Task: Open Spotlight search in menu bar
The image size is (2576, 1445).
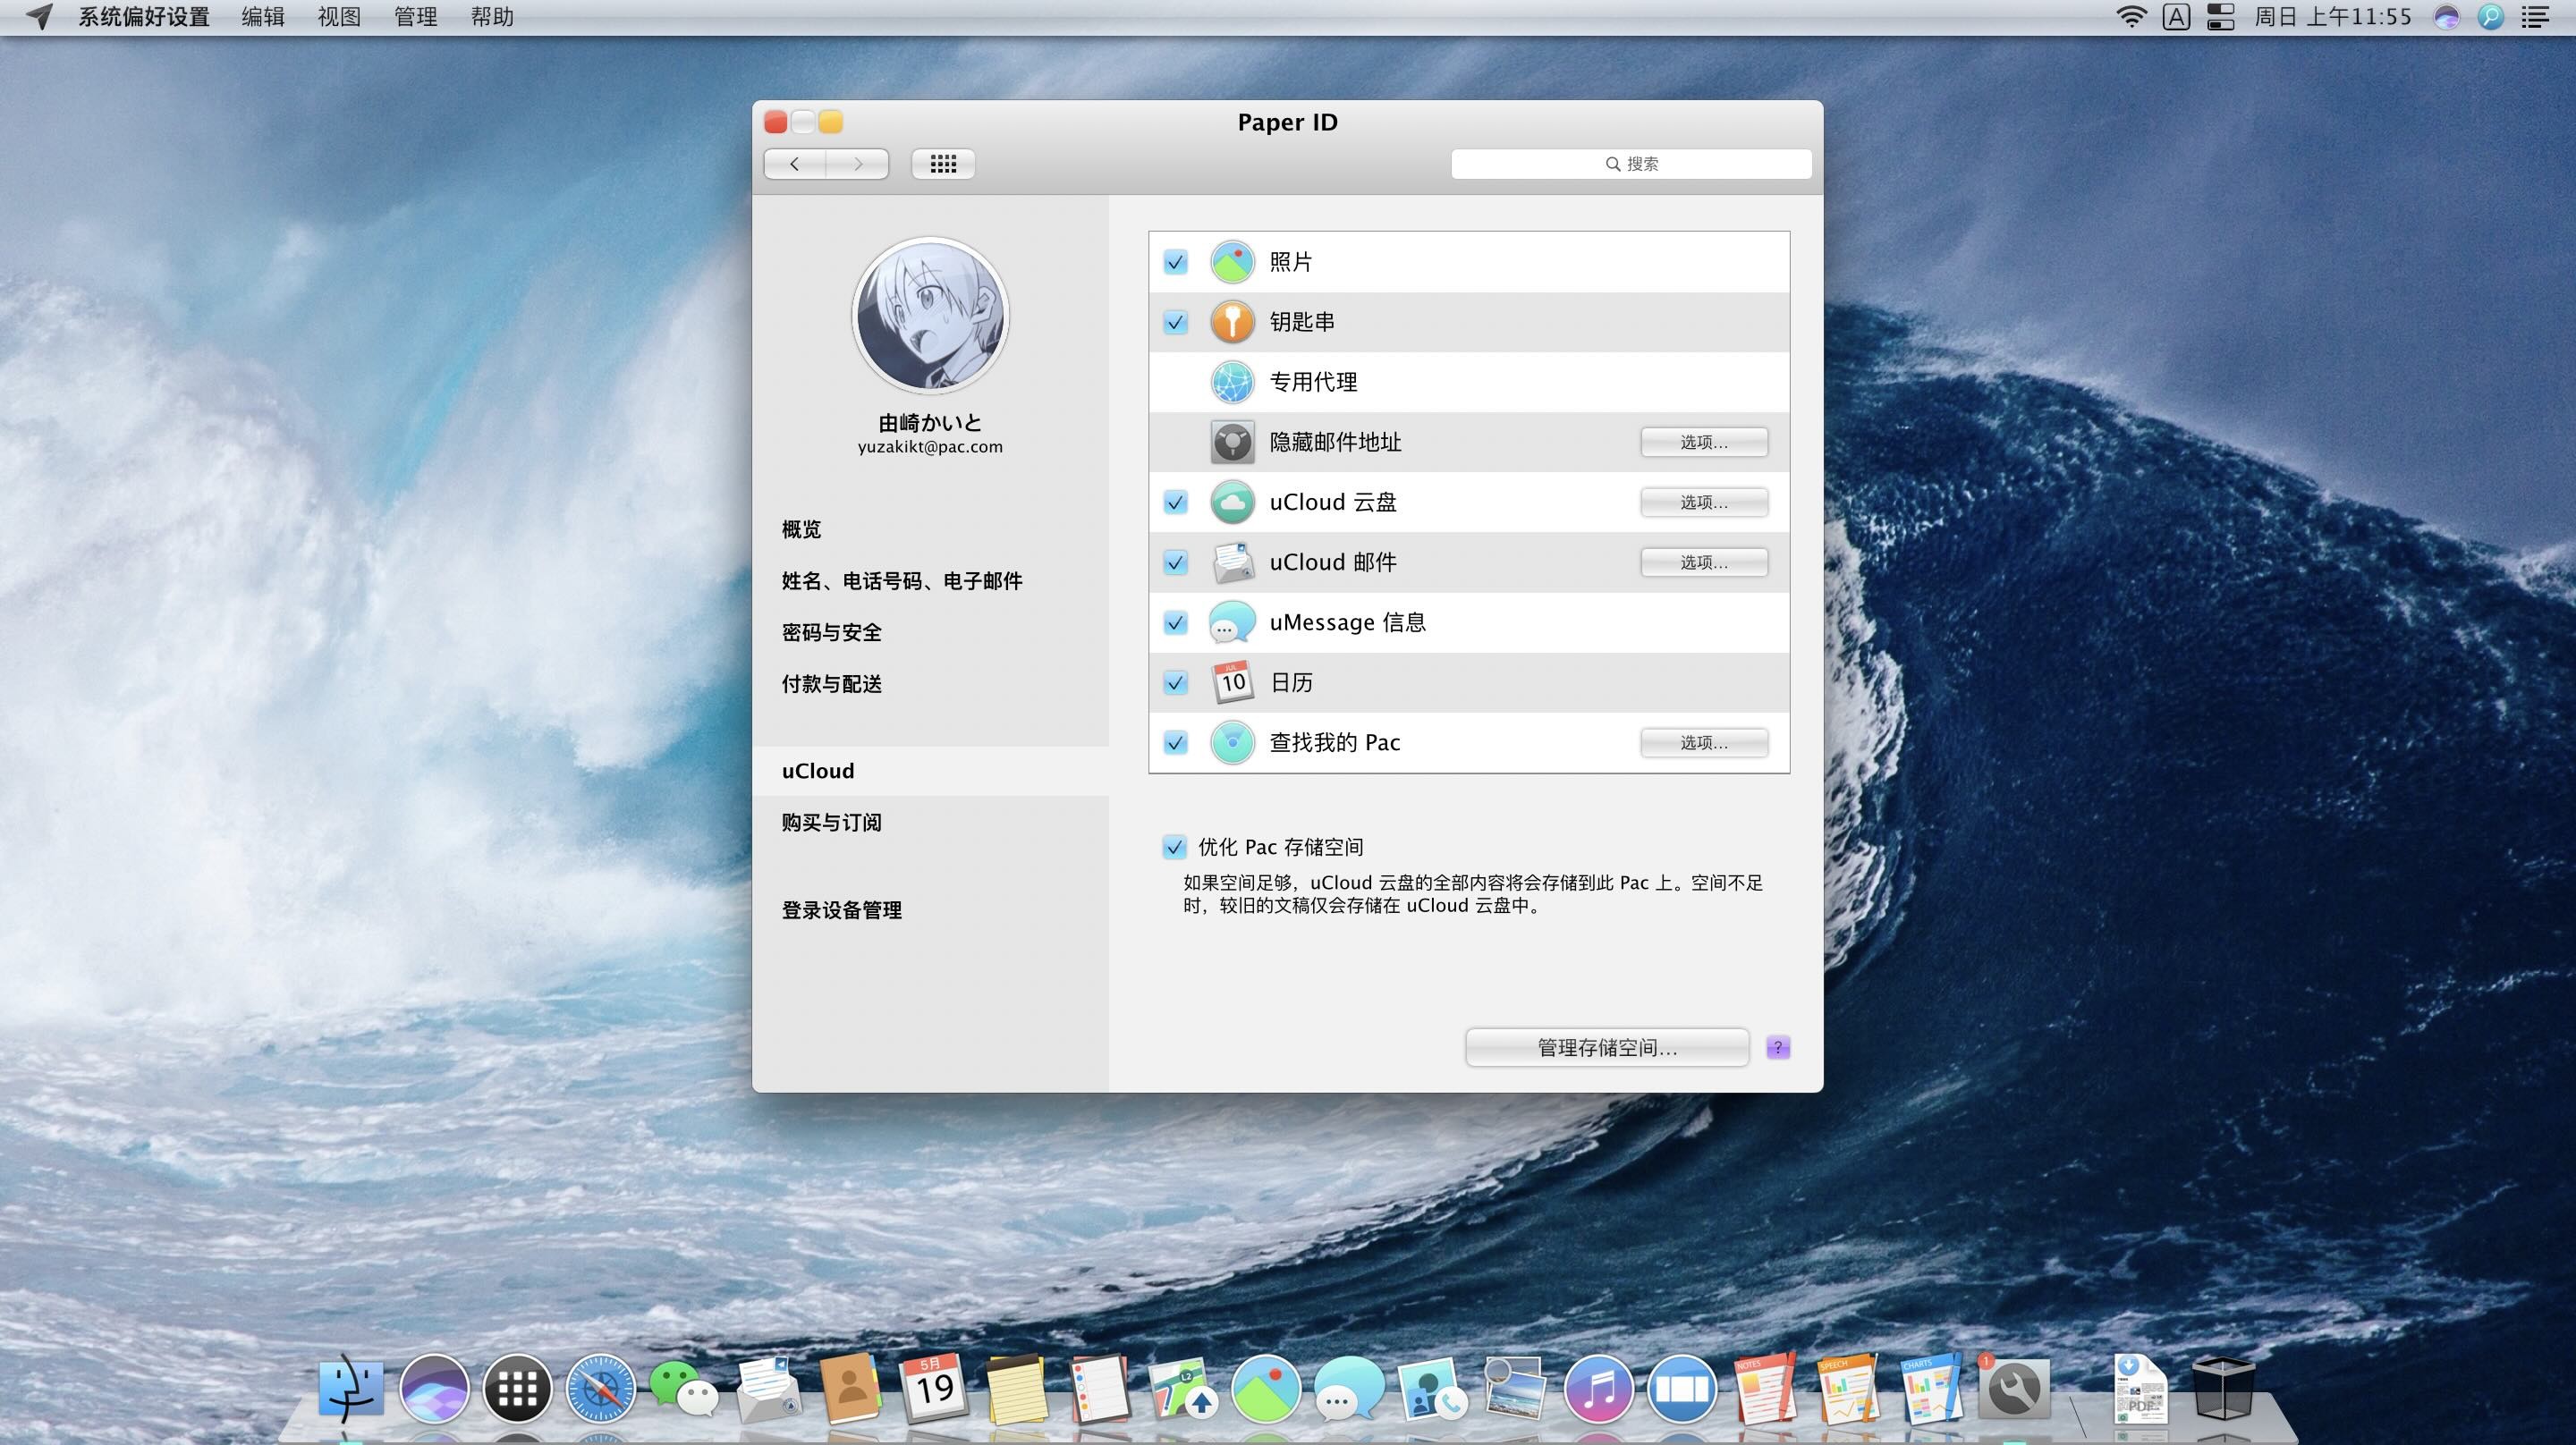Action: (2490, 17)
